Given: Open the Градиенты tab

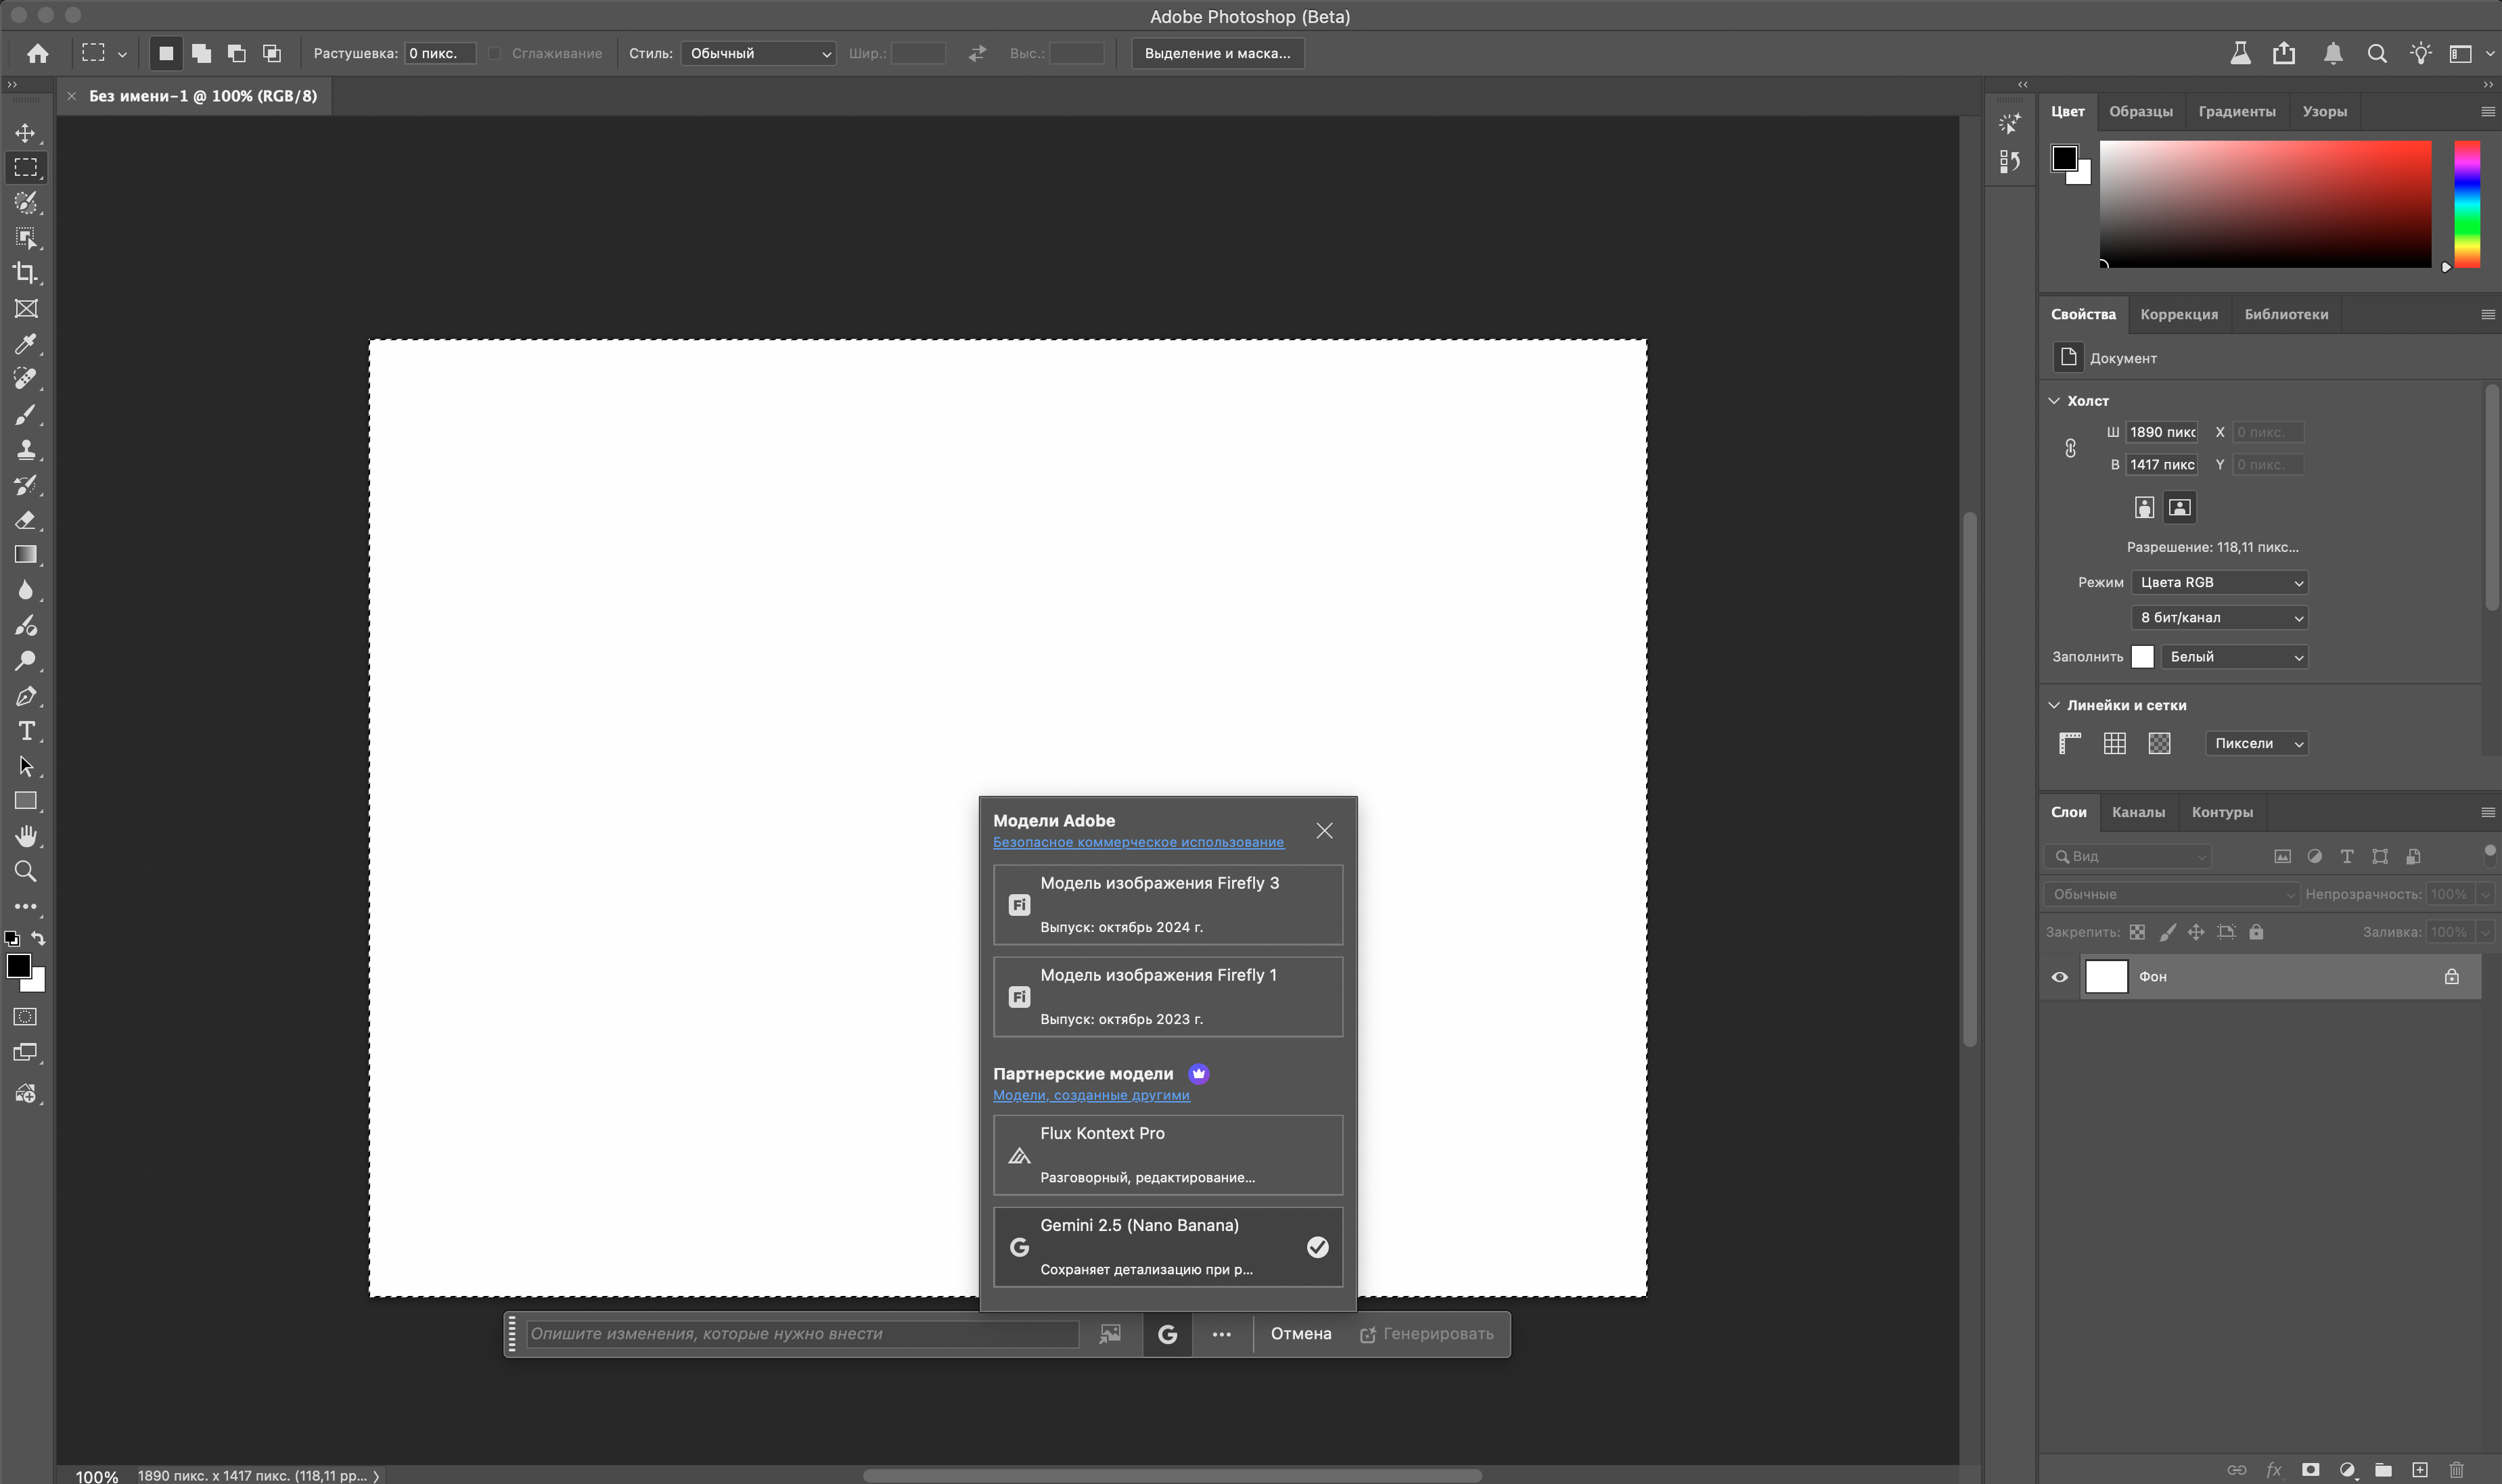Looking at the screenshot, I should pyautogui.click(x=2236, y=111).
